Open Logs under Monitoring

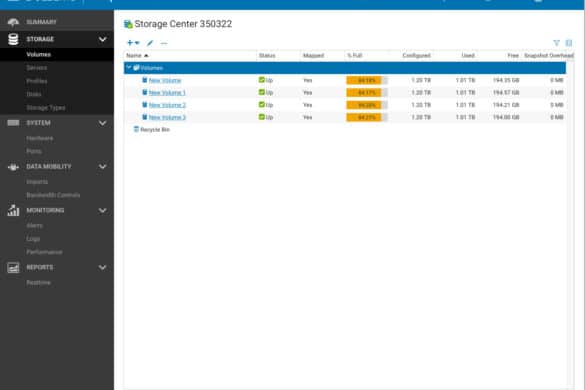coord(33,239)
